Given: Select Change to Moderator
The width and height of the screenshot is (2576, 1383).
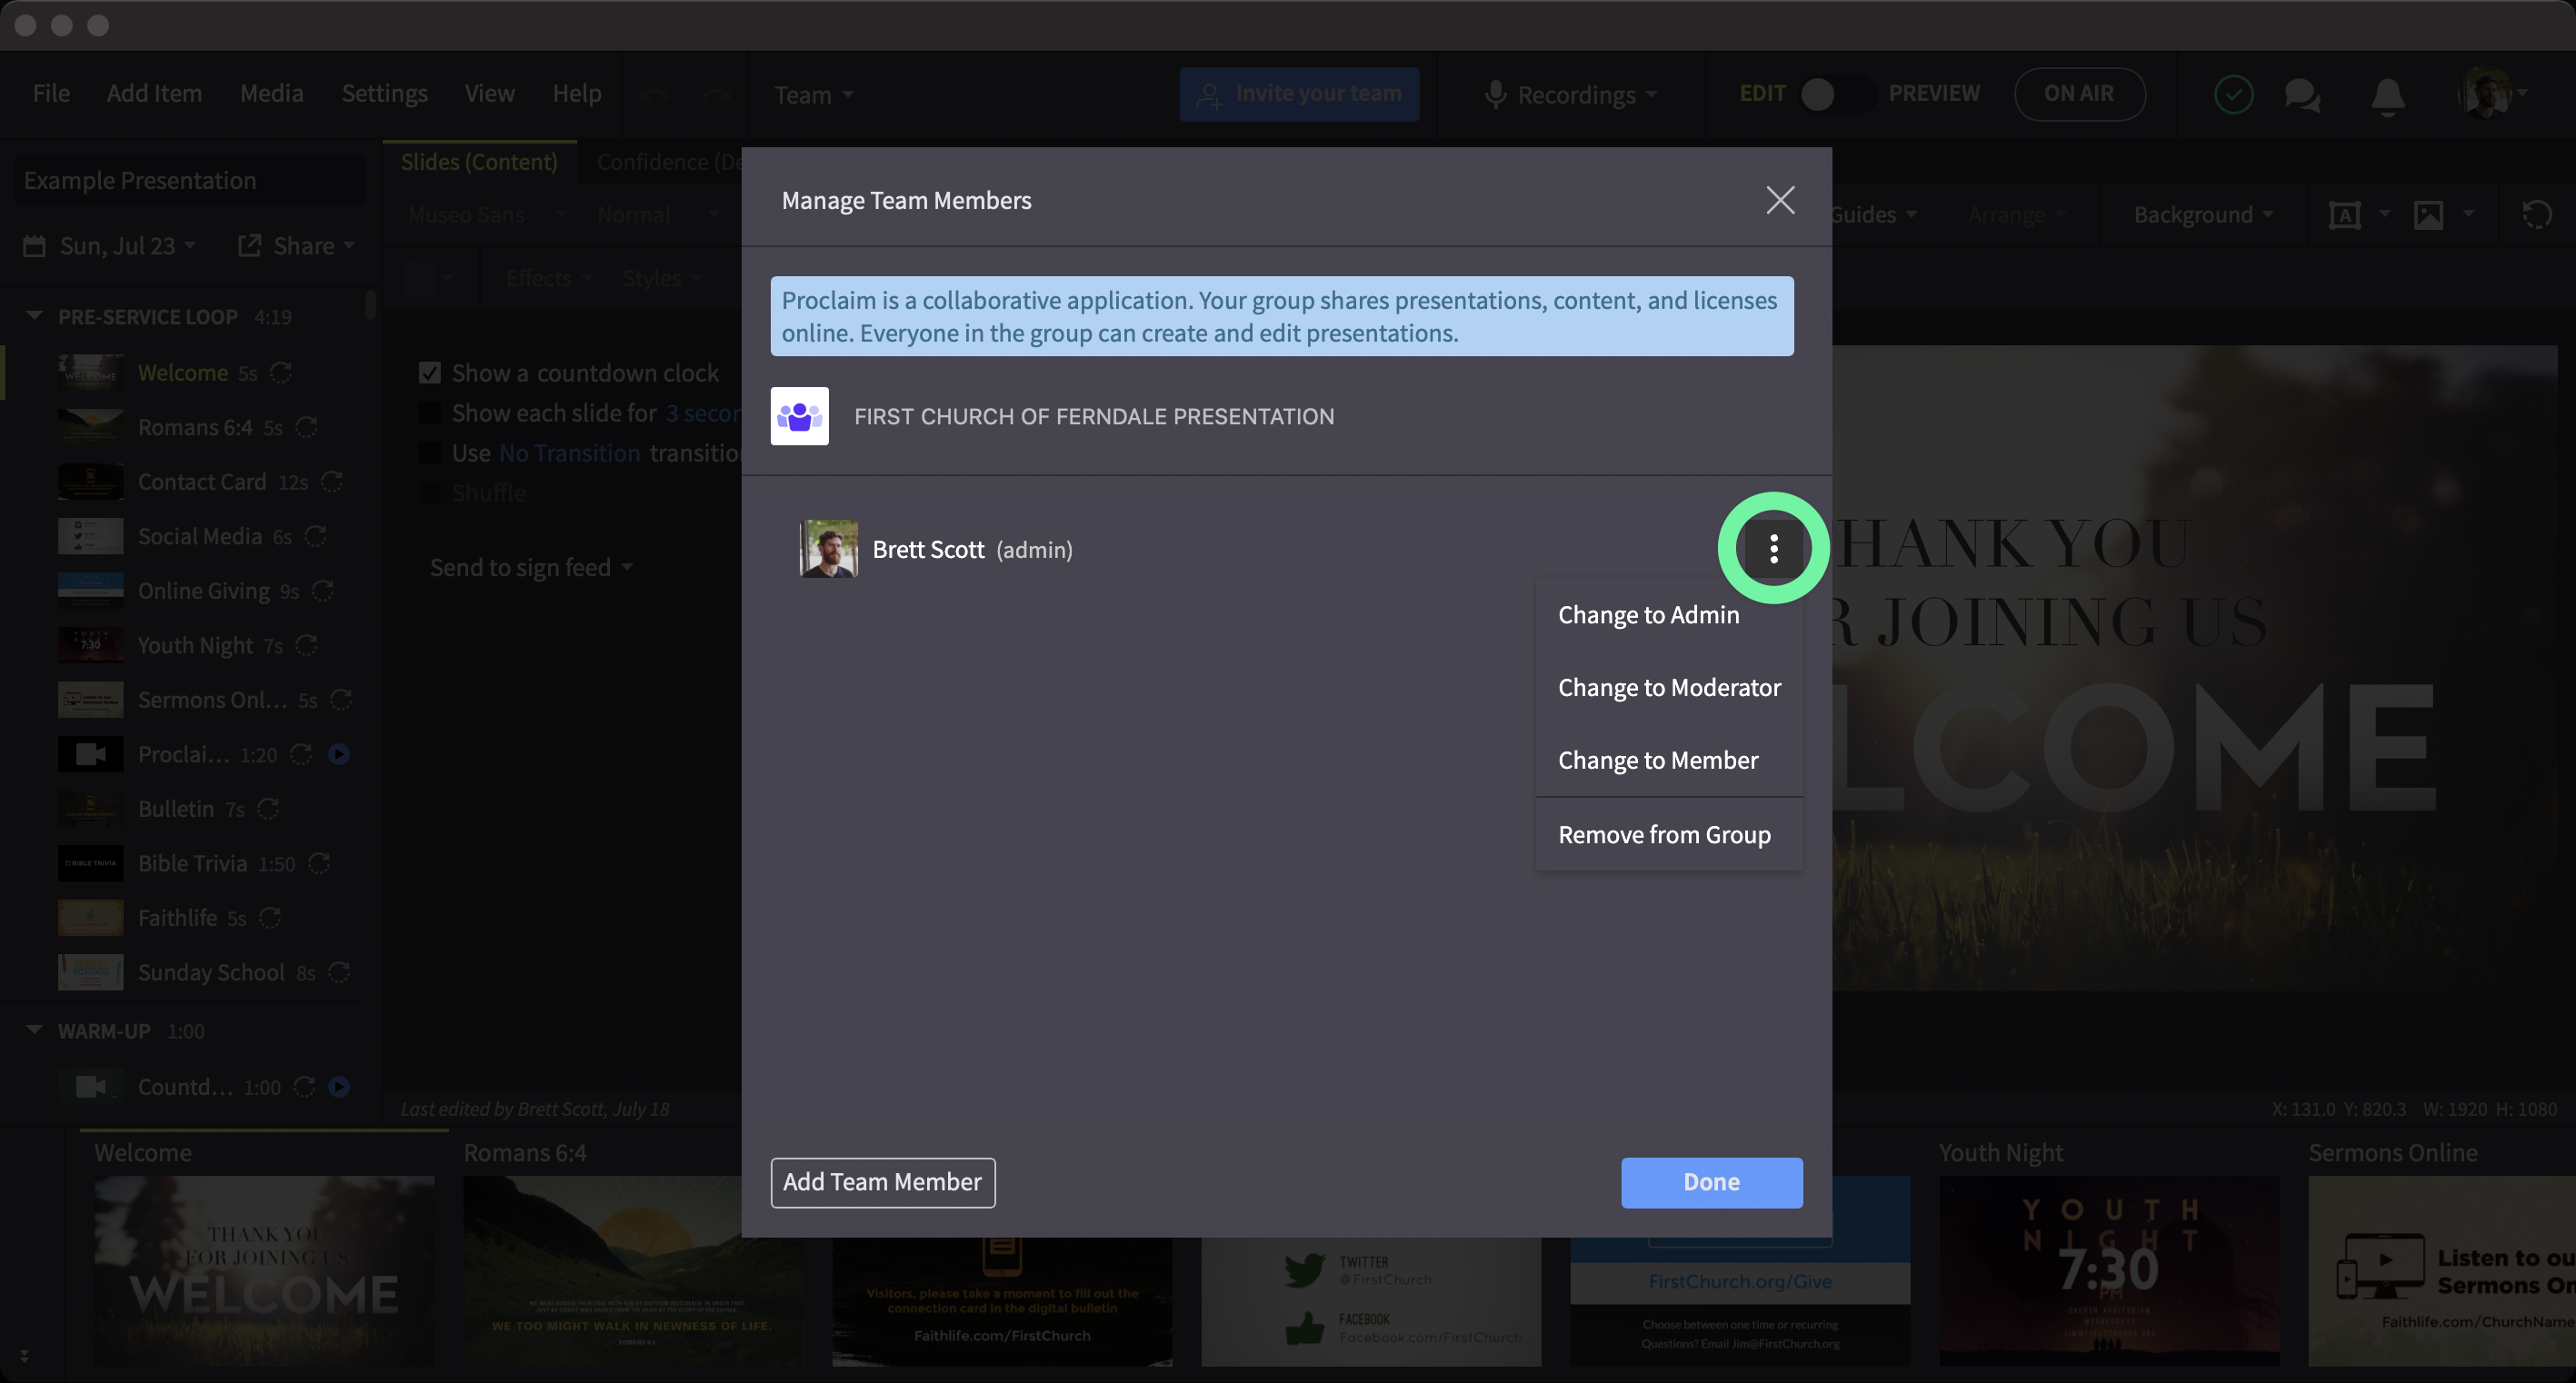Looking at the screenshot, I should click(1669, 687).
